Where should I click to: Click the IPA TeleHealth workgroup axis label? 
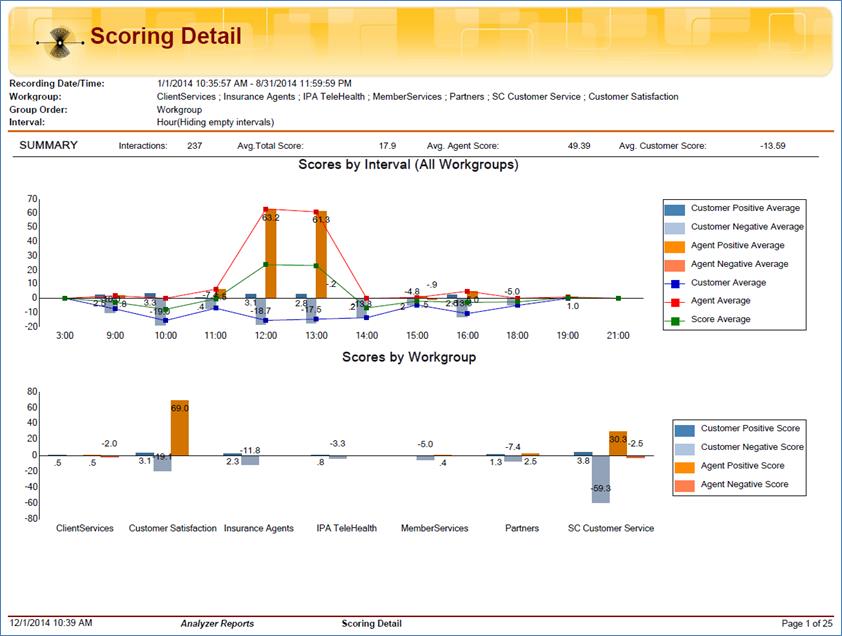[x=347, y=528]
